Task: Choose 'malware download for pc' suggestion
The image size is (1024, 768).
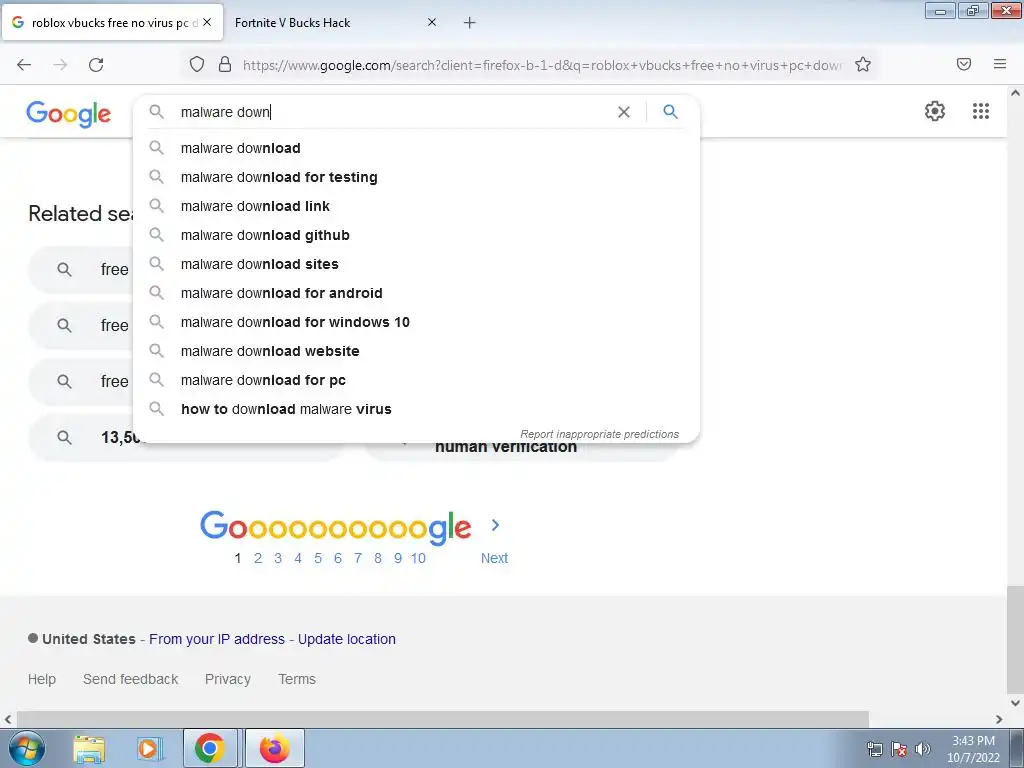Action: click(x=415, y=380)
